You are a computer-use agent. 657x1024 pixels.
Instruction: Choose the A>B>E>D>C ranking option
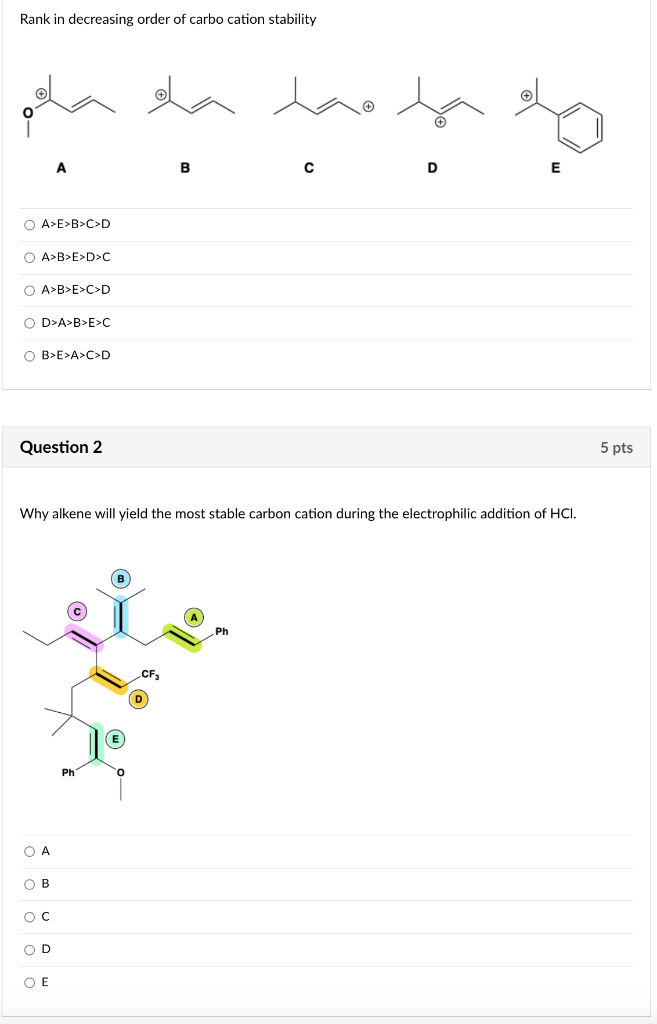point(31,257)
